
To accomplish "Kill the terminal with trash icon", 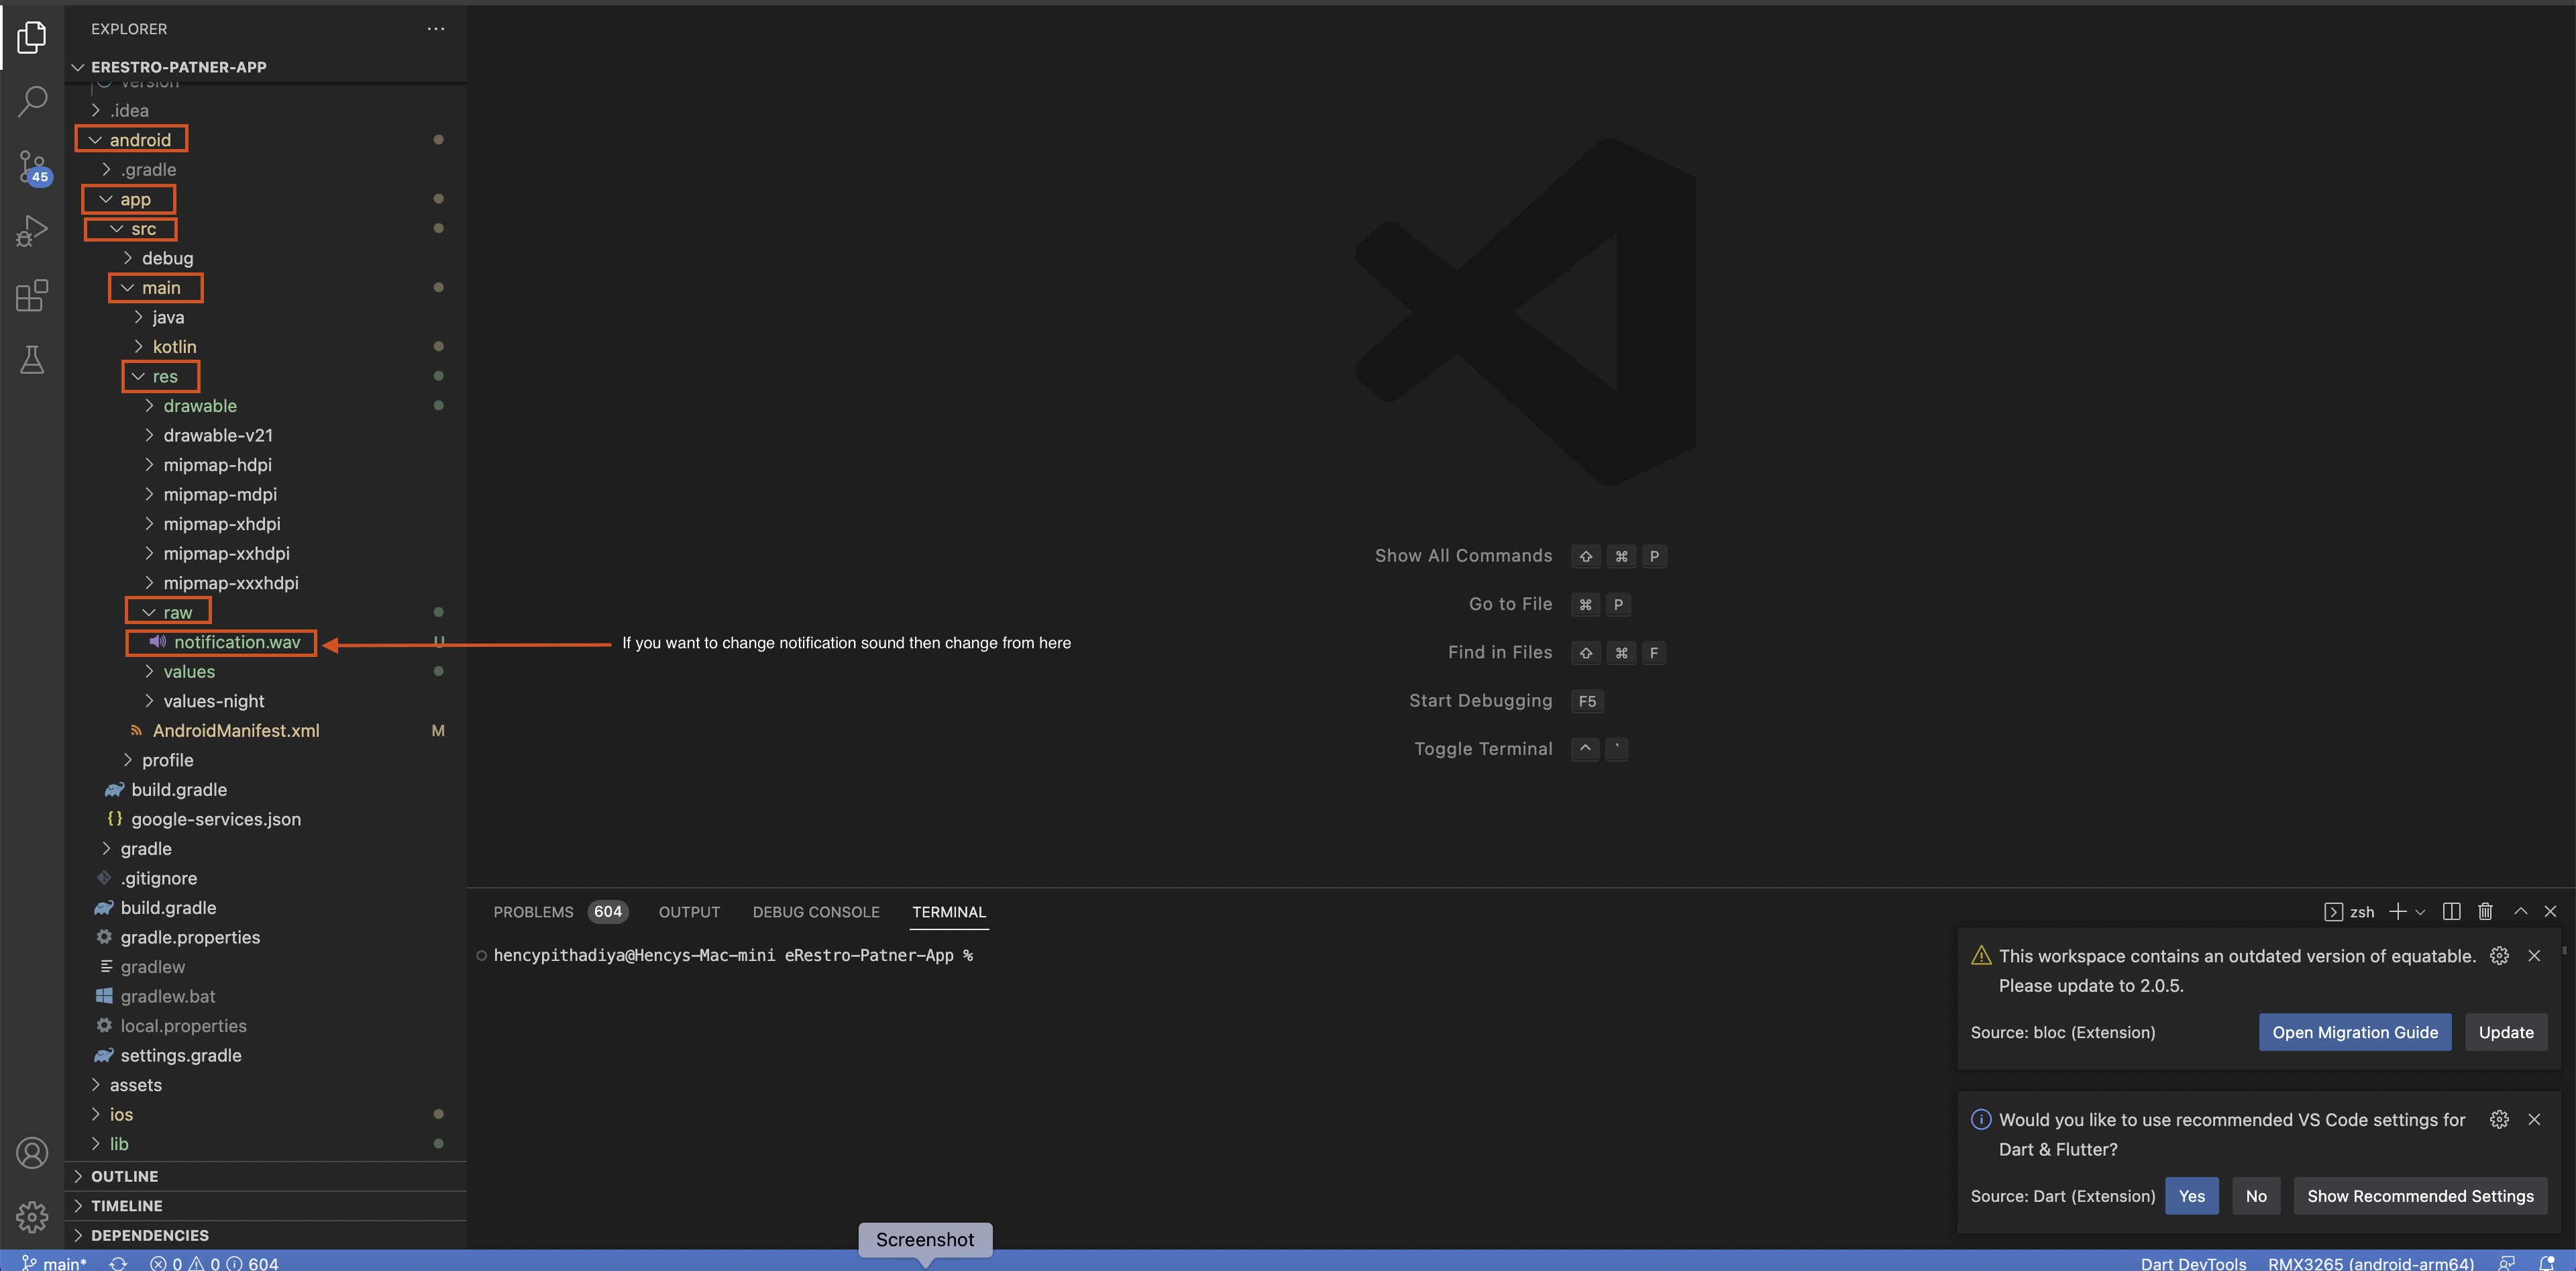I will 2485,911.
